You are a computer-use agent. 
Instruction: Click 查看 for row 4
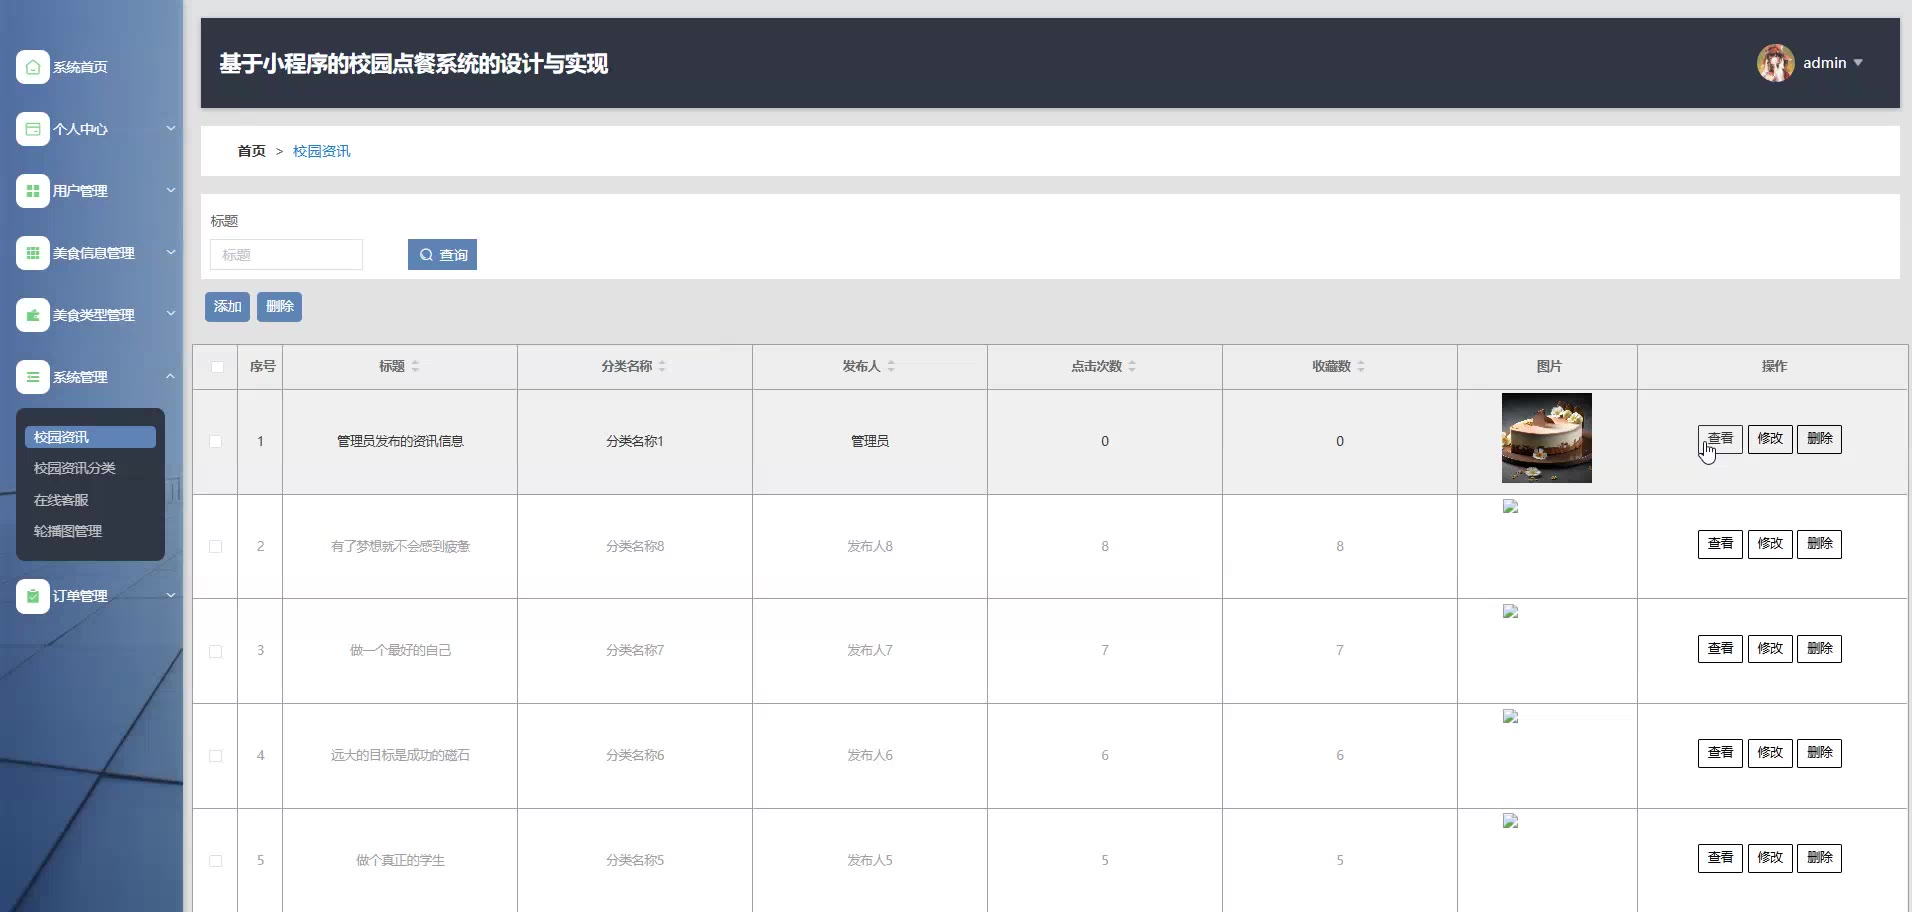pyautogui.click(x=1720, y=753)
